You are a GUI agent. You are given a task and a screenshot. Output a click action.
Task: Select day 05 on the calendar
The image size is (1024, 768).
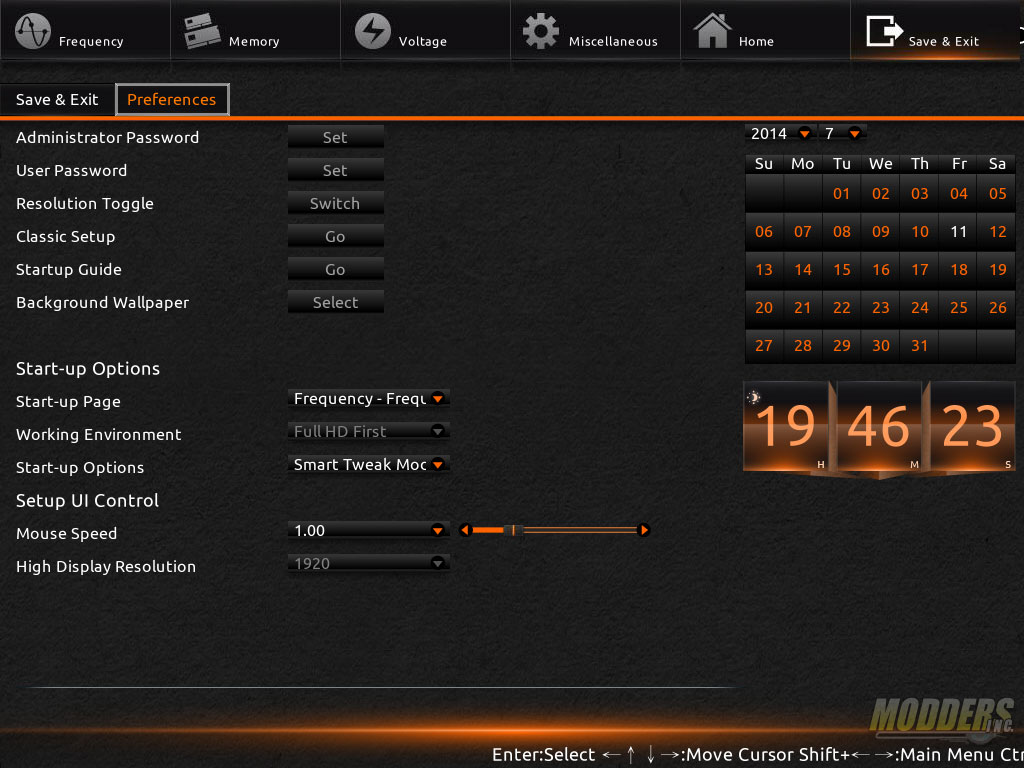point(997,193)
